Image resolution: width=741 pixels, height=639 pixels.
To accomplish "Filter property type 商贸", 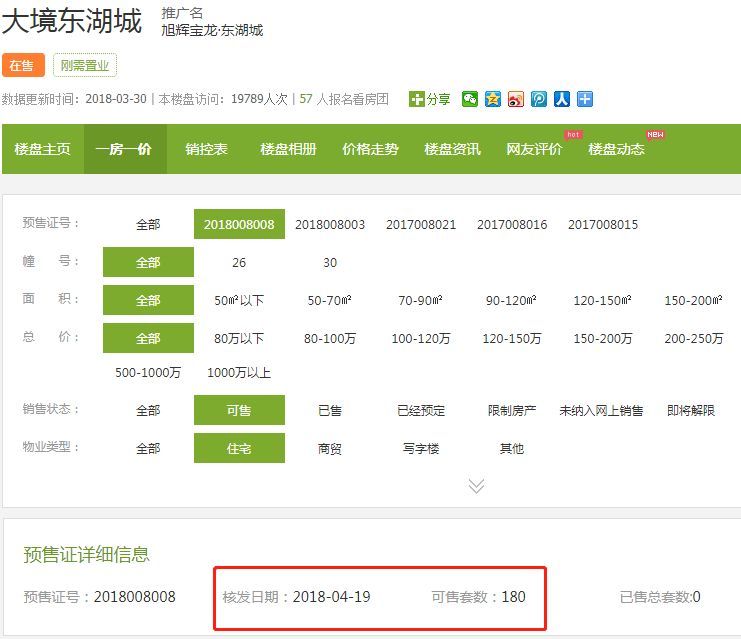I will [330, 448].
